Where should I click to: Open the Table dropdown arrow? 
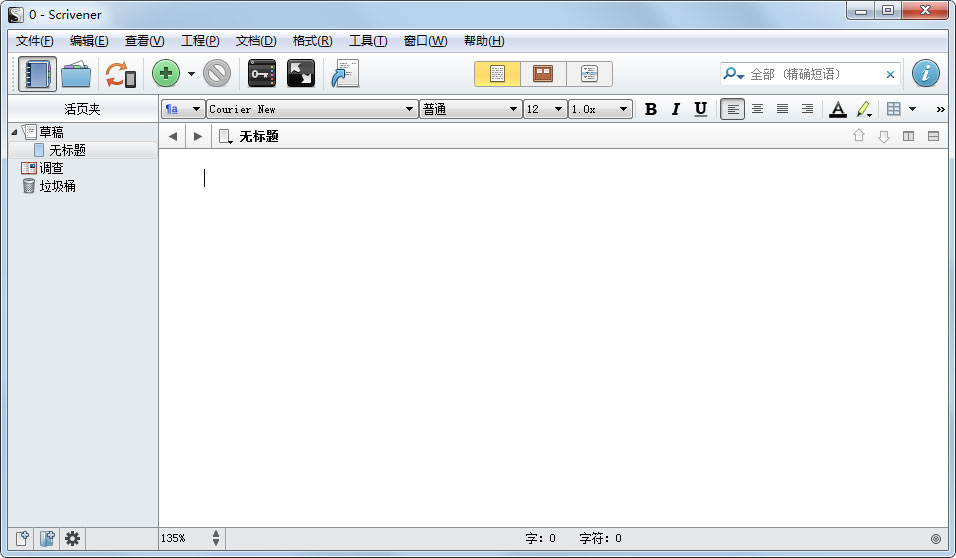pyautogui.click(x=912, y=109)
